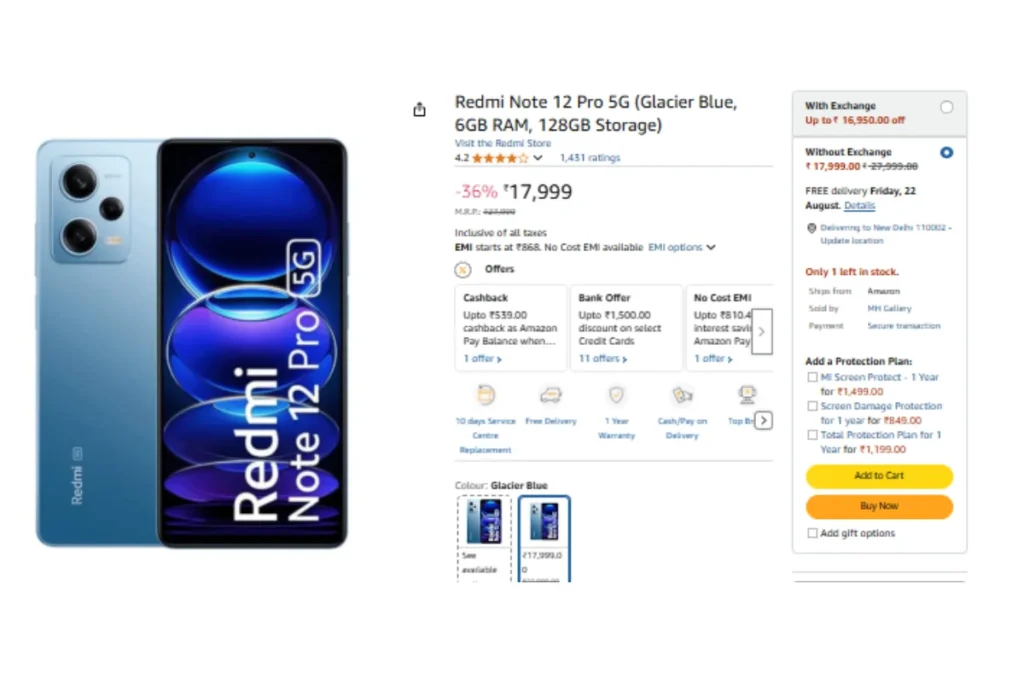Show more service features with right chevron

[763, 421]
